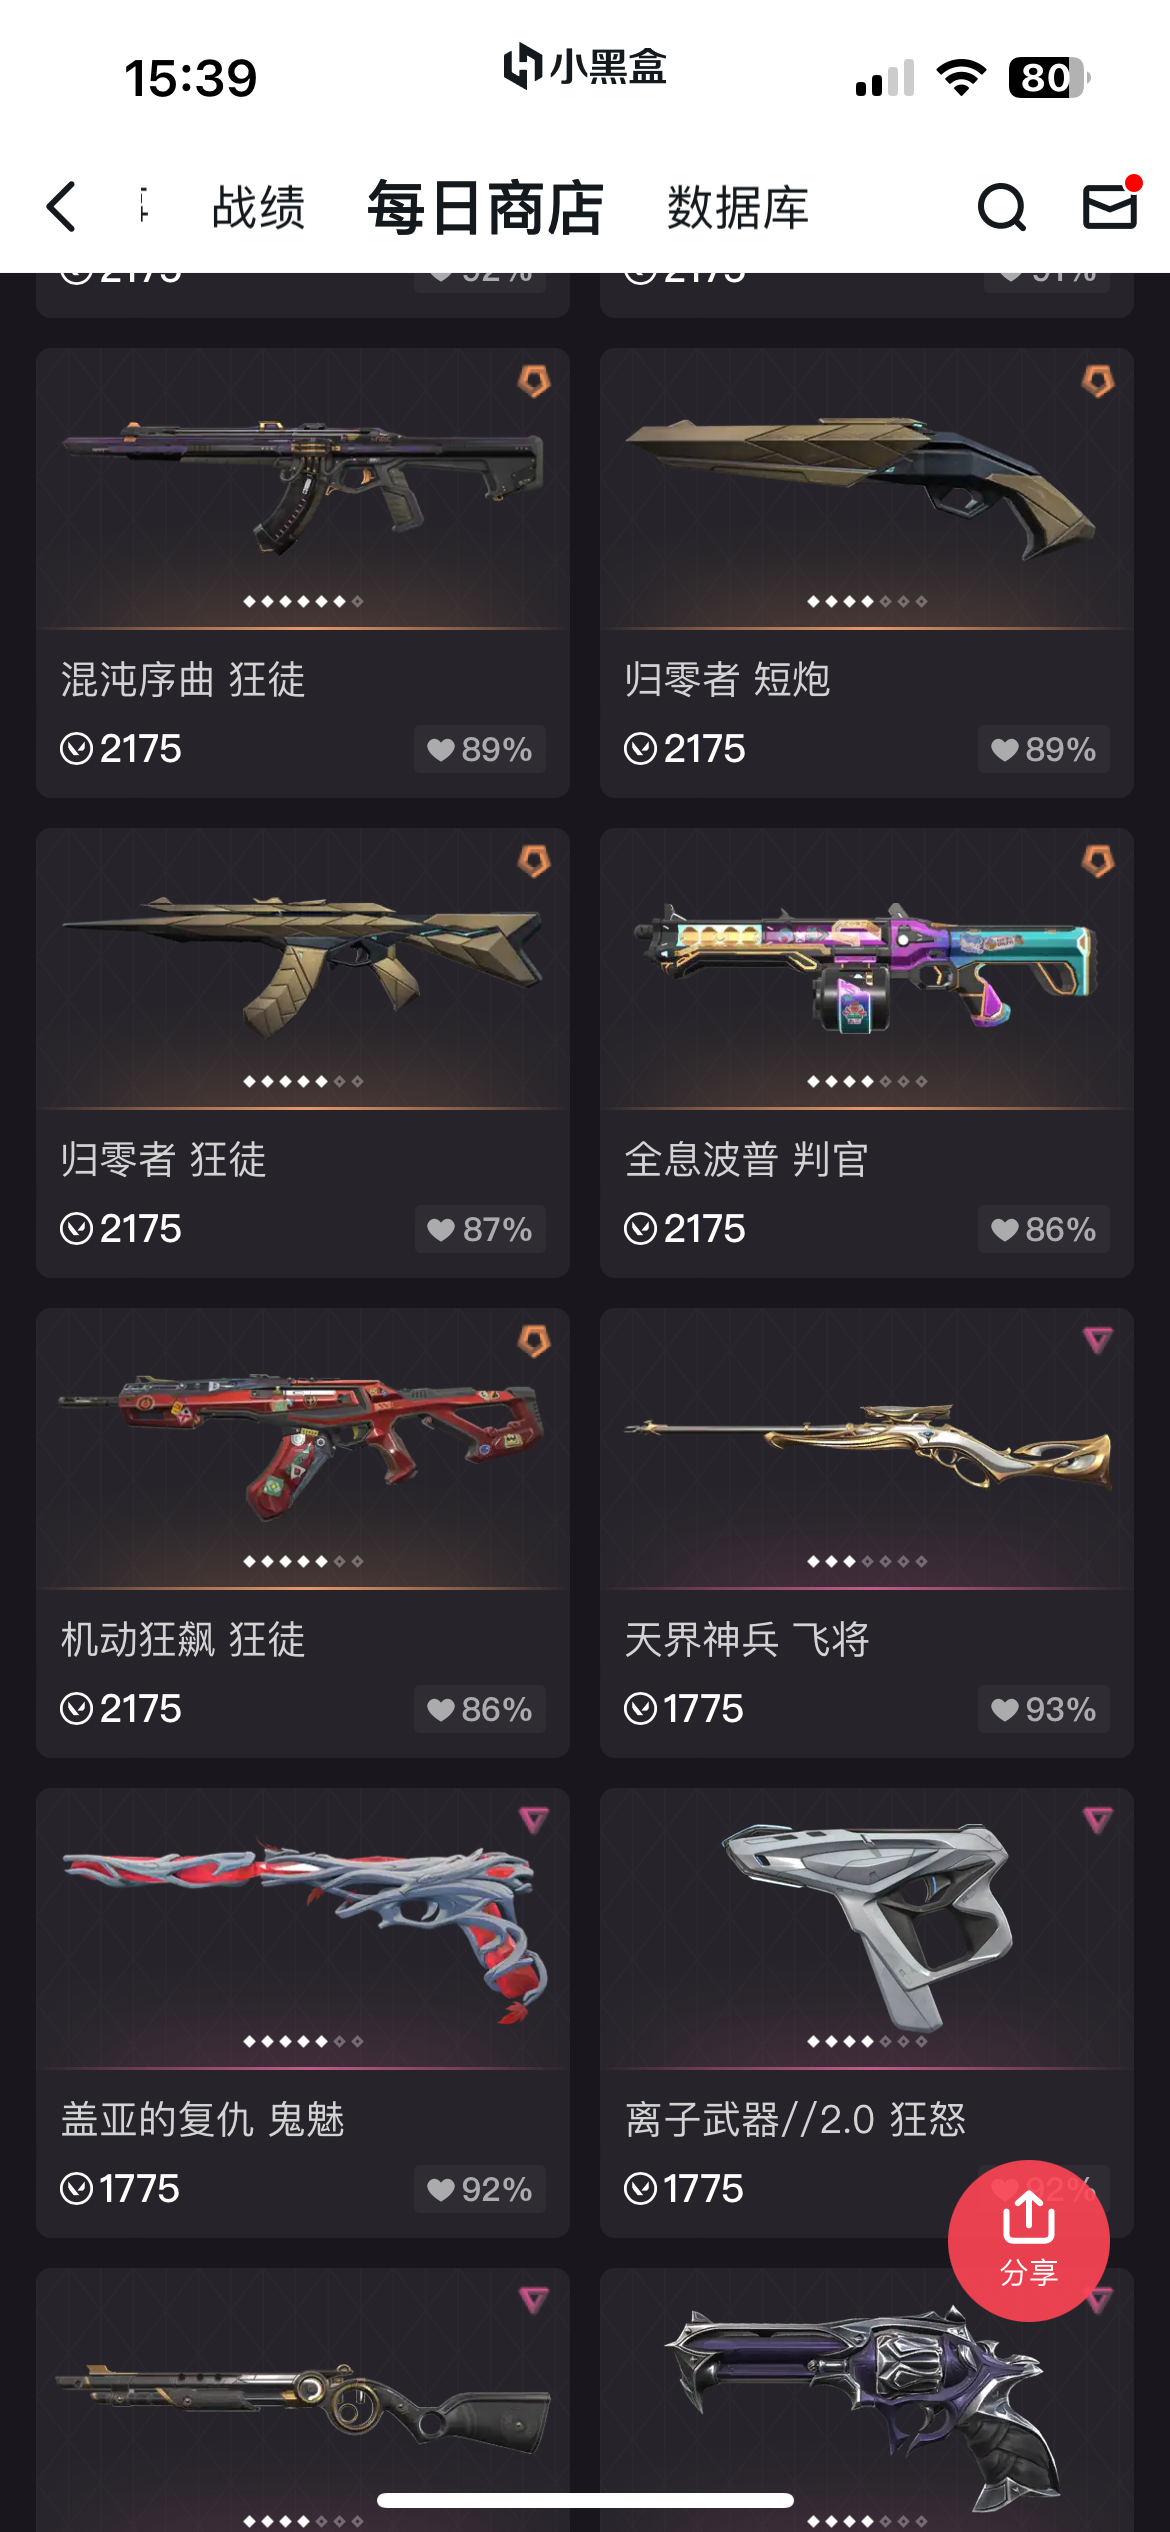
Task: Tap the 87% heart on 归零者 狂徒
Action: [480, 1229]
